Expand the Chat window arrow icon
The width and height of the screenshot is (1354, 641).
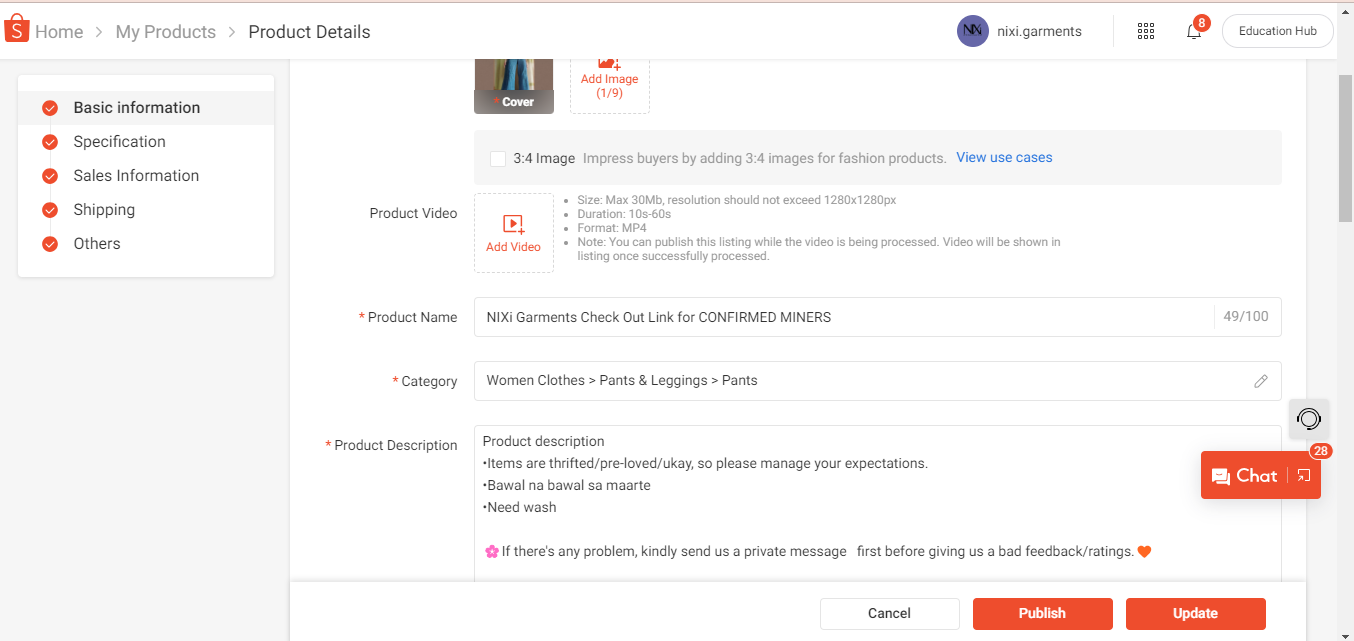tap(1303, 476)
